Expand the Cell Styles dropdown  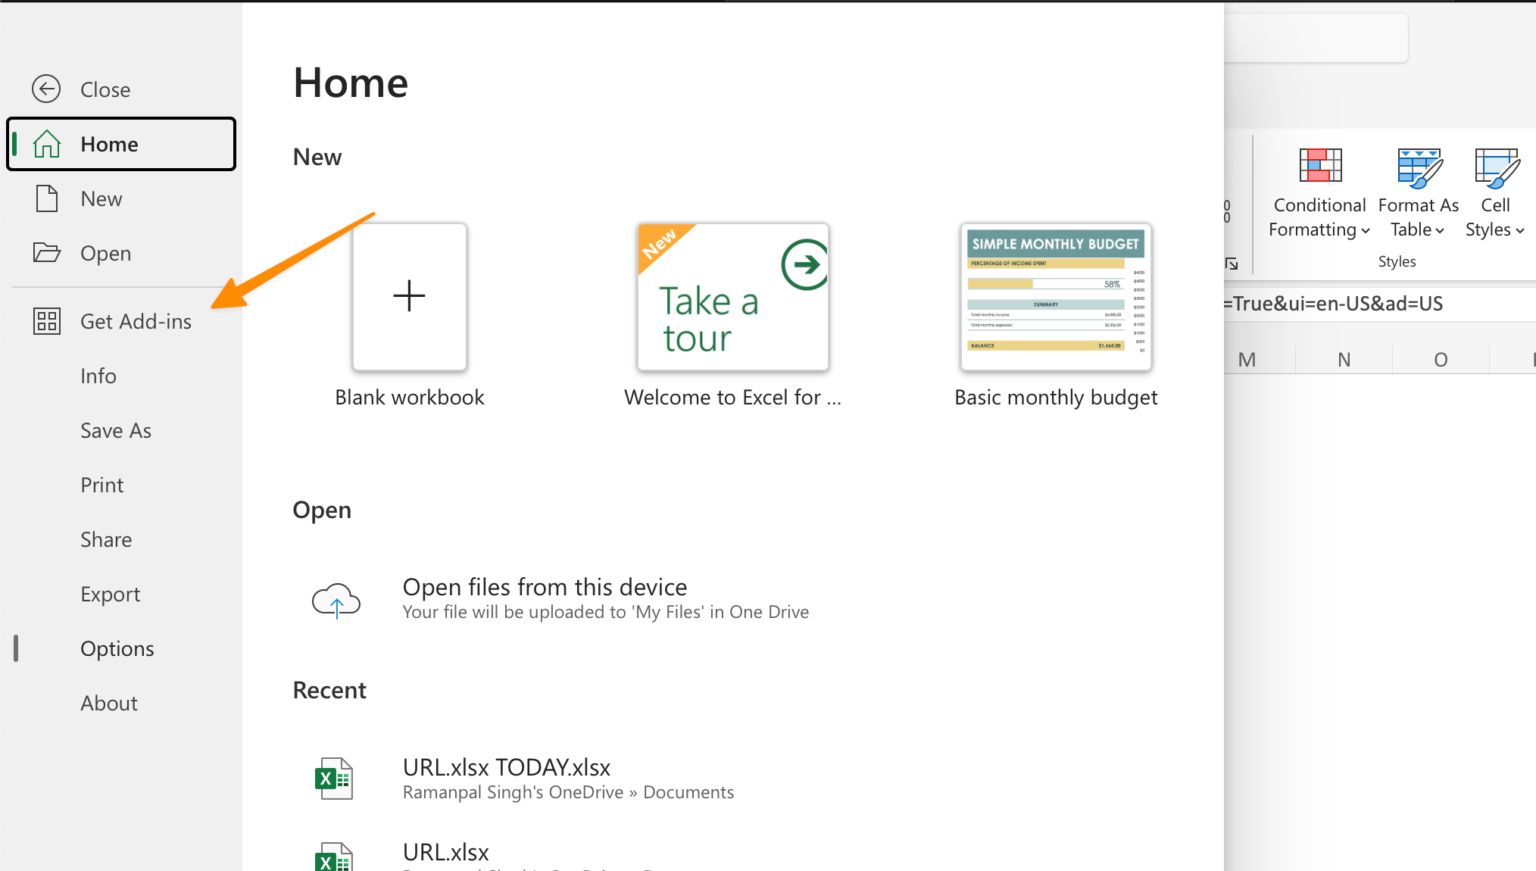pos(1518,229)
